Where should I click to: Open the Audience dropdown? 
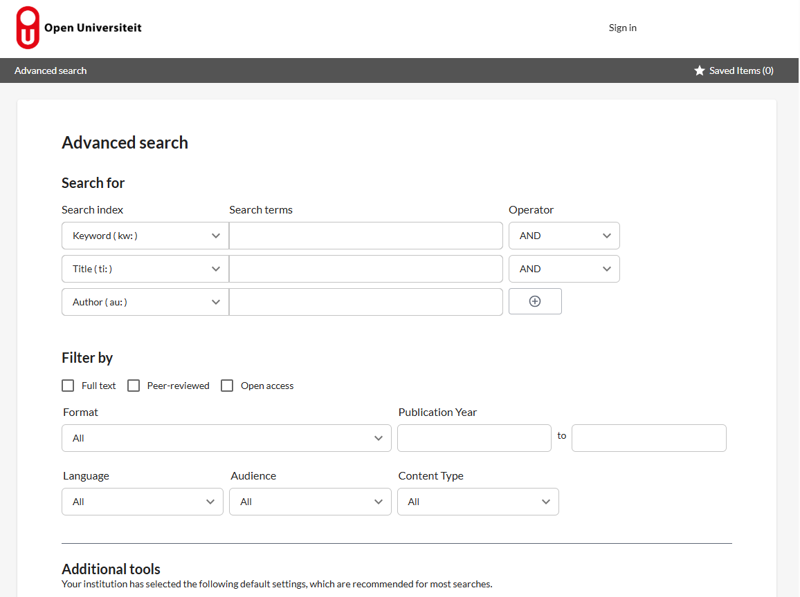[x=310, y=502]
